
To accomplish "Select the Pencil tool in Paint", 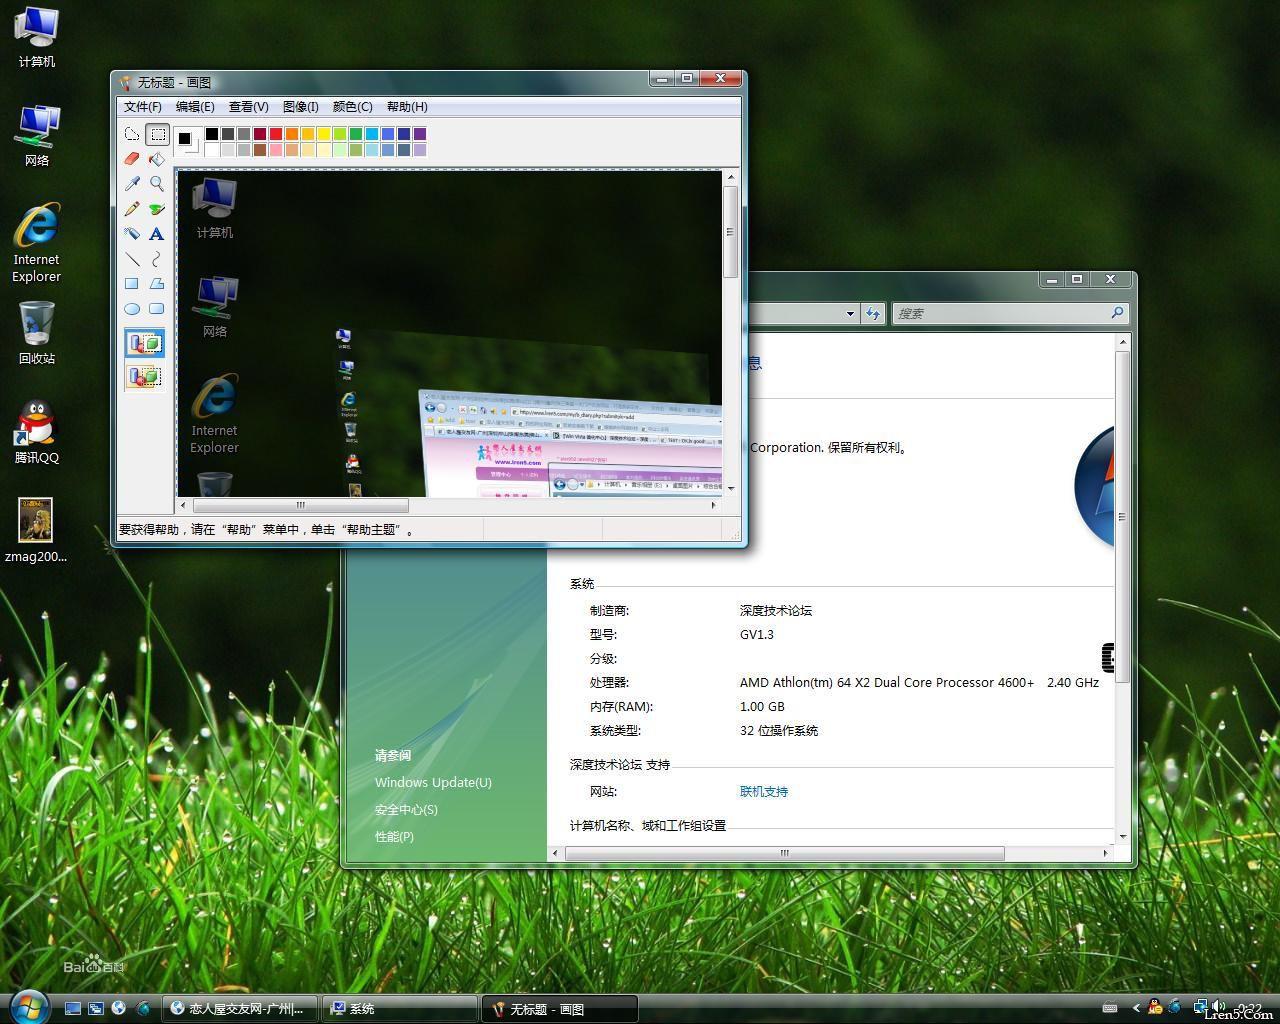I will (x=132, y=209).
